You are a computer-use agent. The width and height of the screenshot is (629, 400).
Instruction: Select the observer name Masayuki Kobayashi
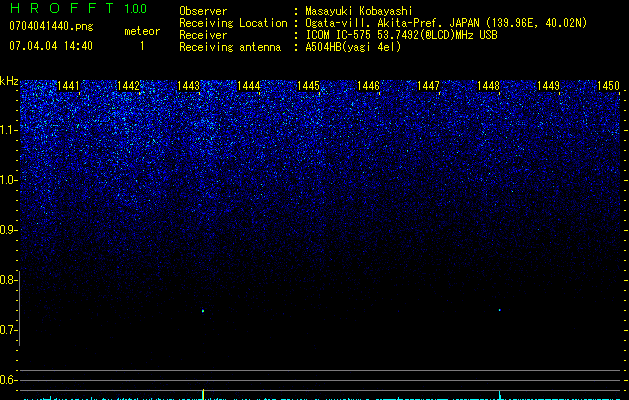click(x=359, y=11)
